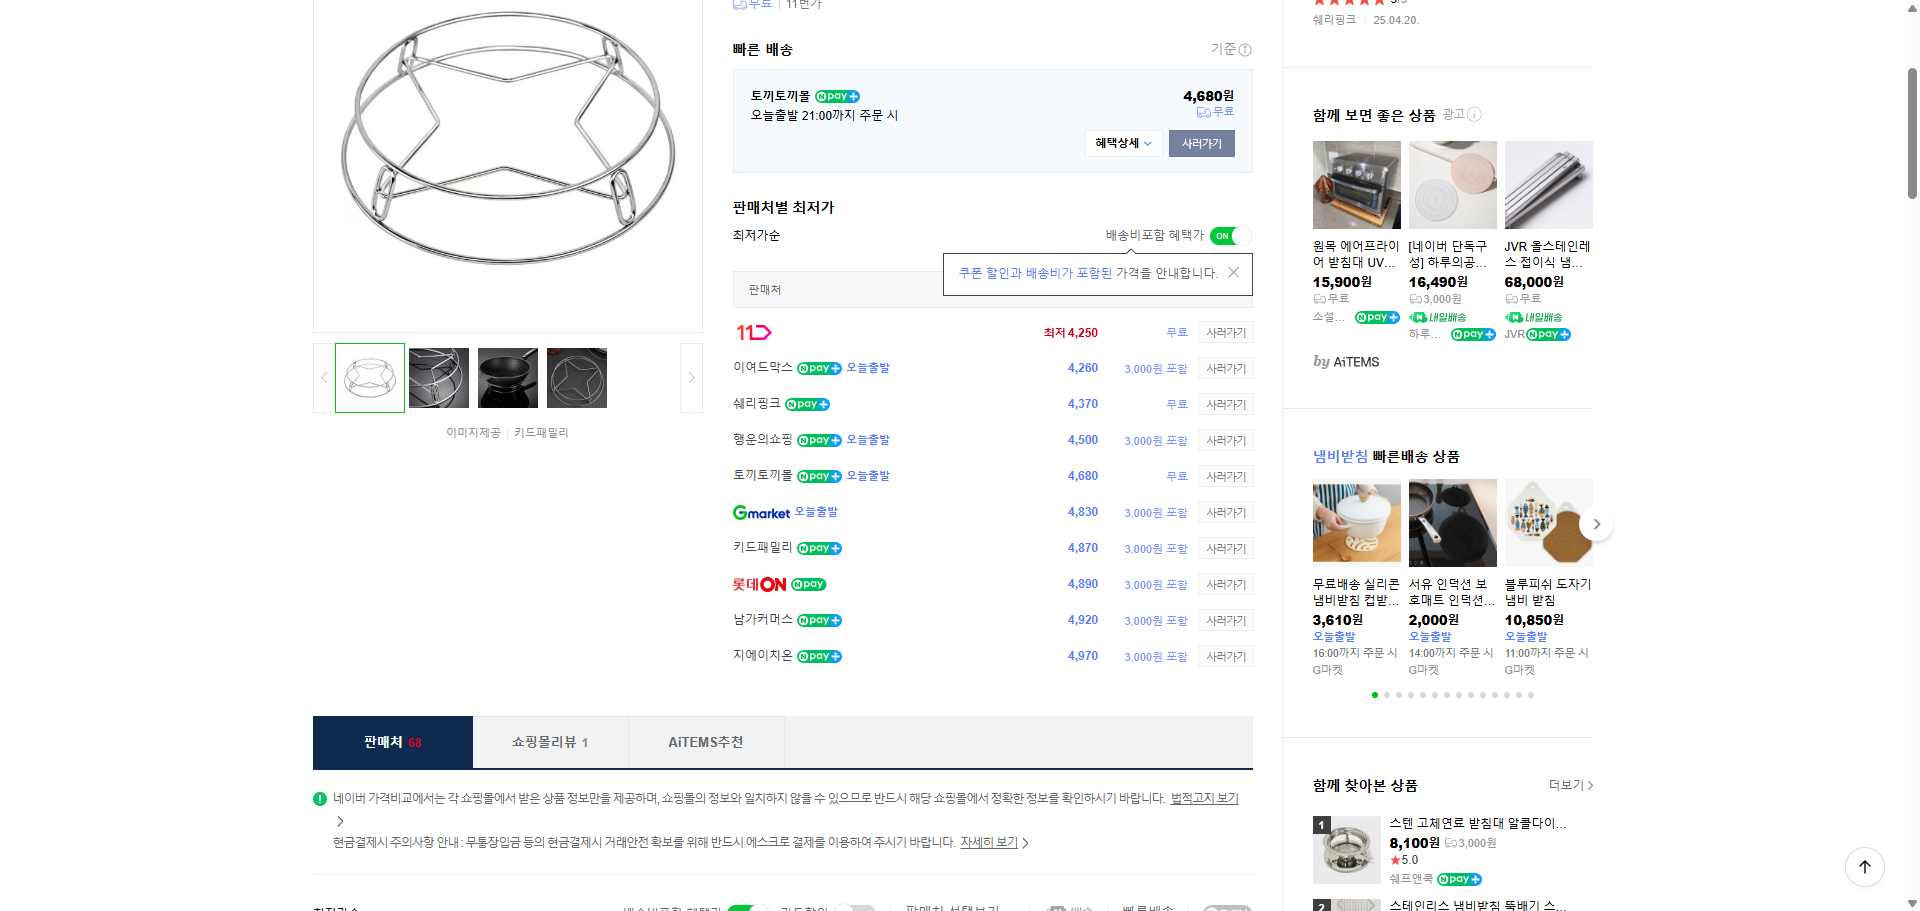Open the AiTEMS추천 tab

[706, 742]
